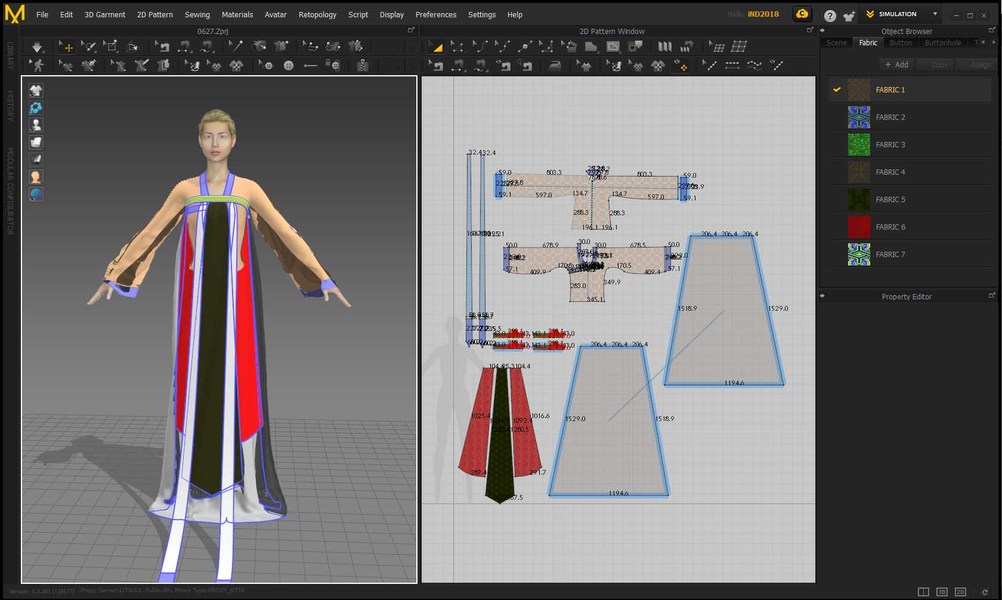Screen dimensions: 1002x600
Task: Select the FABRIC 6 red swatch
Action: pyautogui.click(x=859, y=227)
